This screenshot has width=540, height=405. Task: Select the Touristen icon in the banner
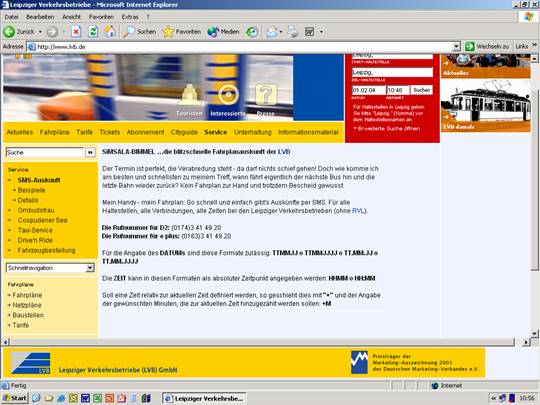189,95
